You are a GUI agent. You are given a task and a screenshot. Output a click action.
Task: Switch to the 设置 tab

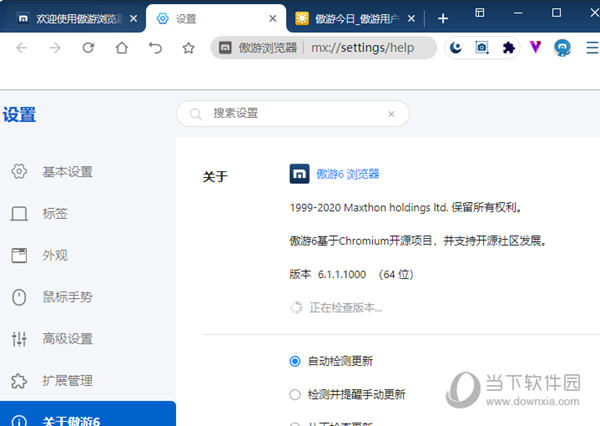tap(216, 18)
